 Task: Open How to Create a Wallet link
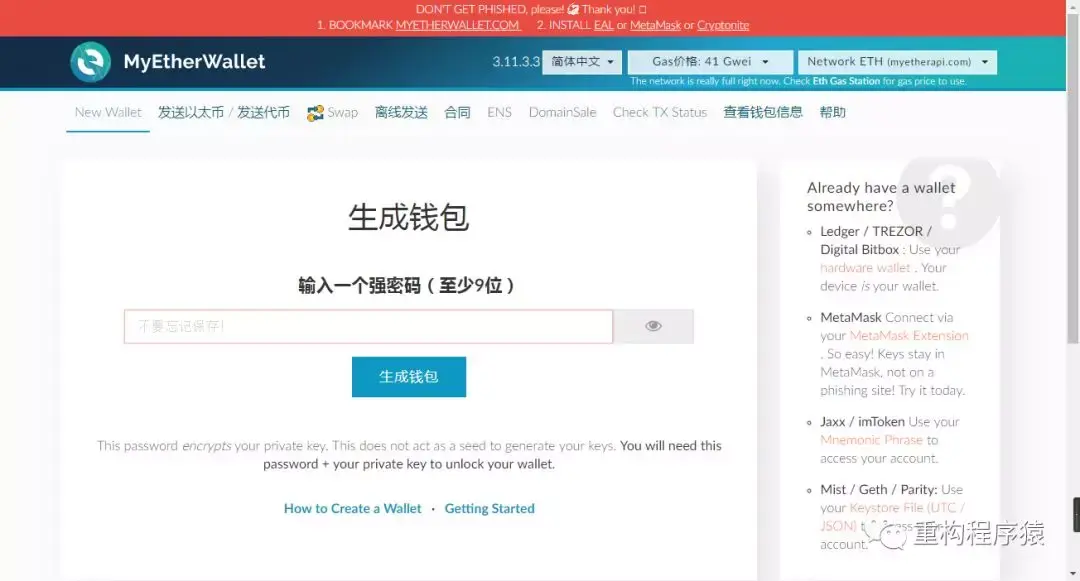353,509
